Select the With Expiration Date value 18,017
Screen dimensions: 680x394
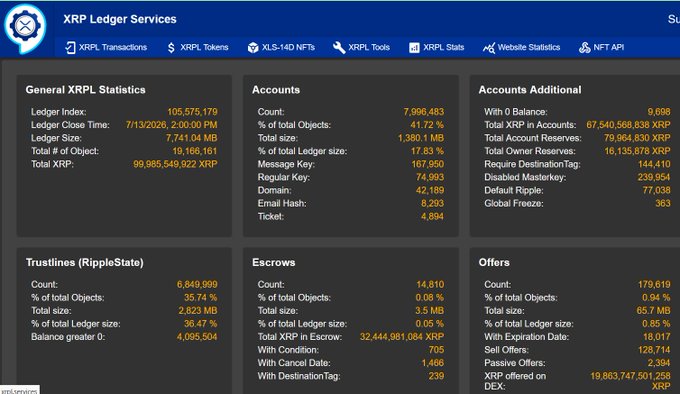(657, 336)
